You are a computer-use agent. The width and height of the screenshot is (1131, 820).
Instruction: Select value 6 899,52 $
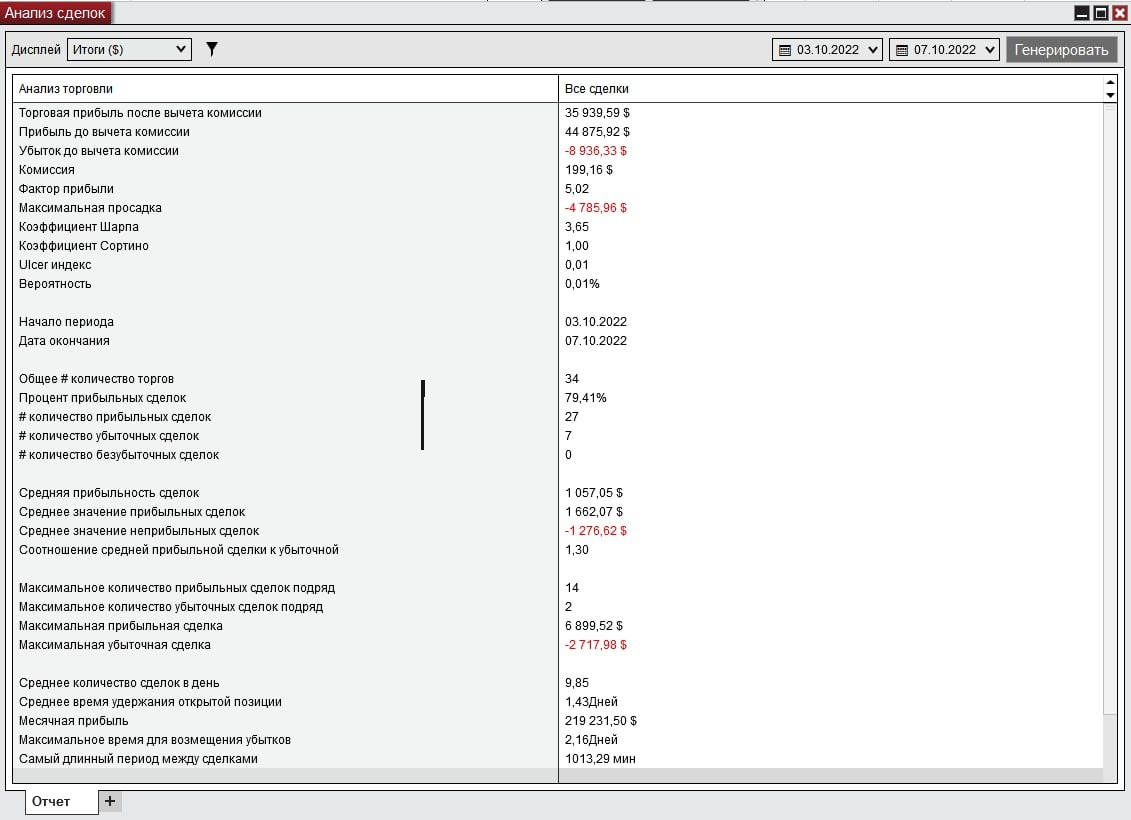pos(594,626)
